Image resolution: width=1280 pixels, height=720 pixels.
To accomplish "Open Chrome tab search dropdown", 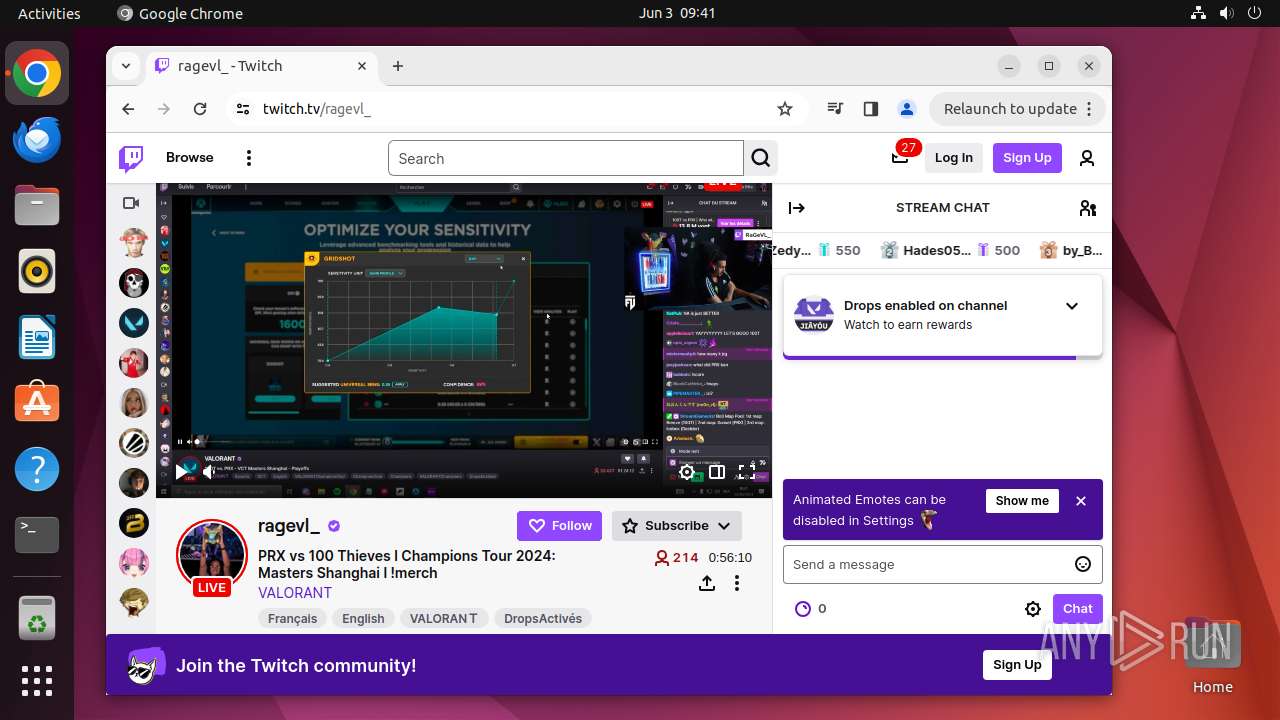I will point(126,66).
